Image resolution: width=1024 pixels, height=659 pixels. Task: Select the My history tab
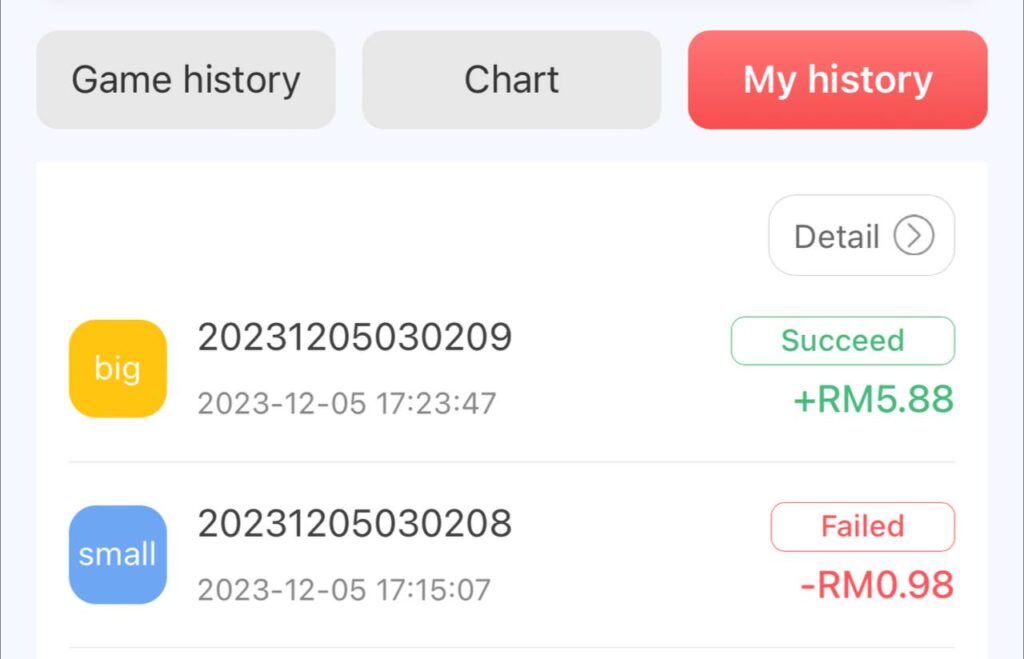pyautogui.click(x=838, y=80)
